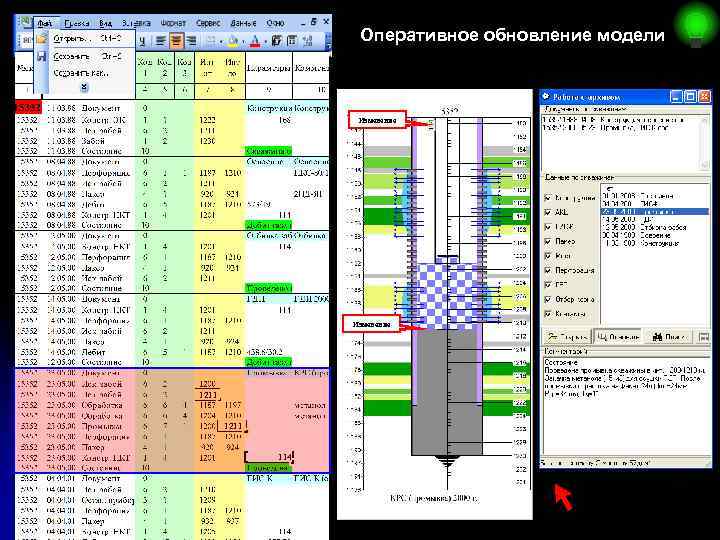
Task: Toggle the second checkbox below Конструкция
Action: [547, 212]
